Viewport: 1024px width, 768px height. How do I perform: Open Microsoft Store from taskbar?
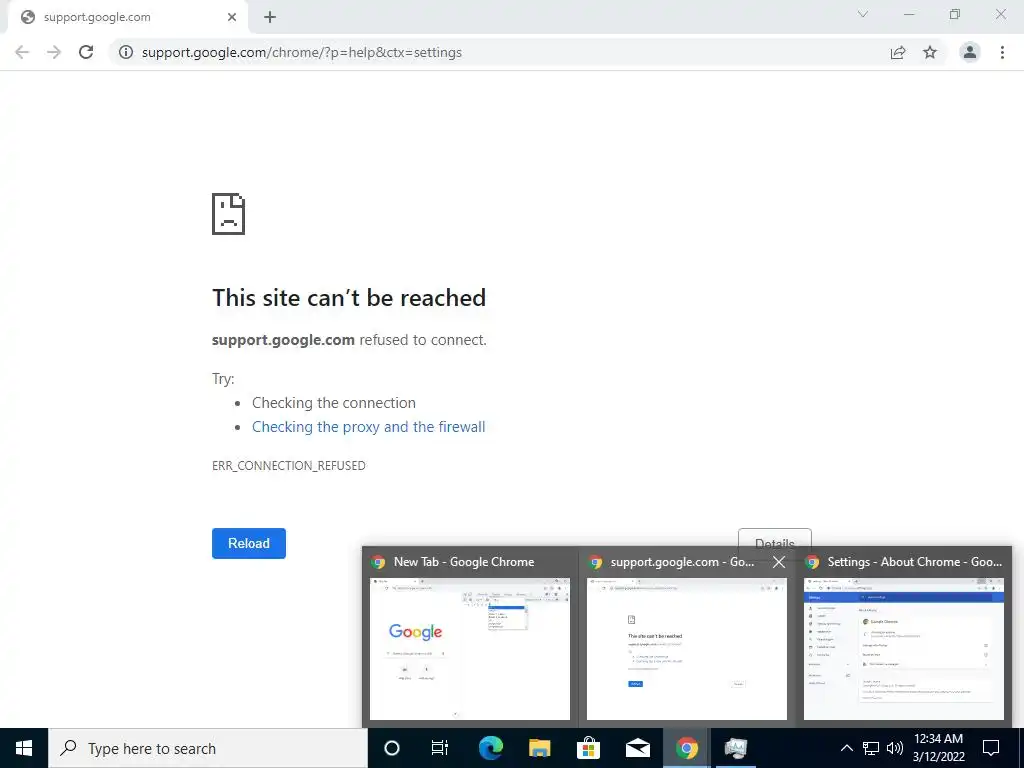pyautogui.click(x=588, y=748)
